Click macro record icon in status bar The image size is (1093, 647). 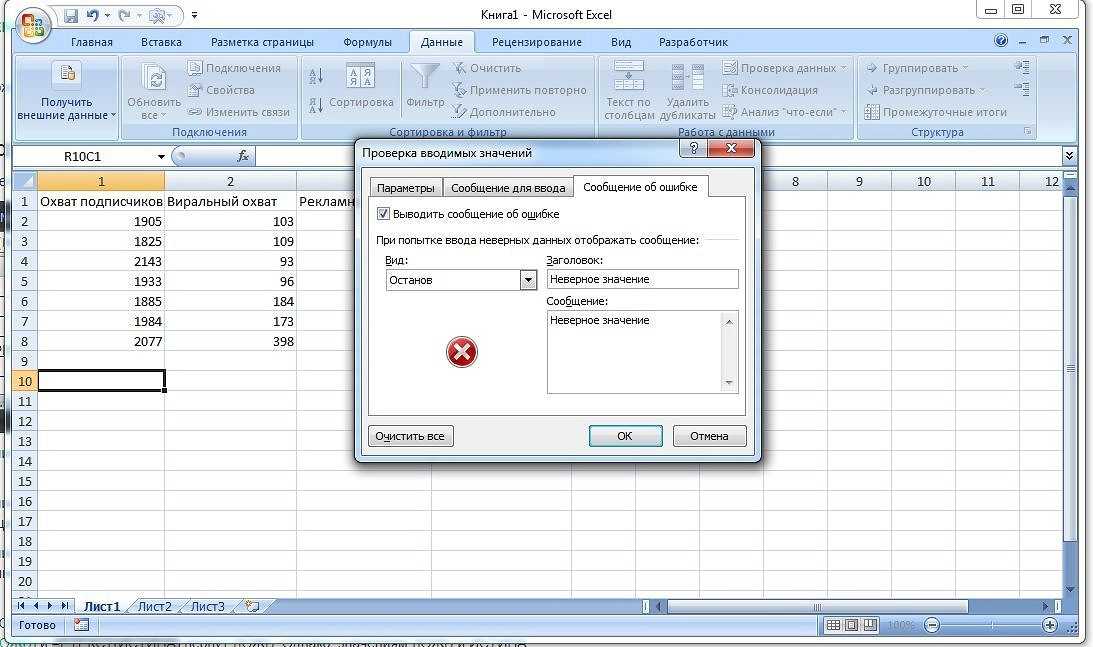pos(82,625)
